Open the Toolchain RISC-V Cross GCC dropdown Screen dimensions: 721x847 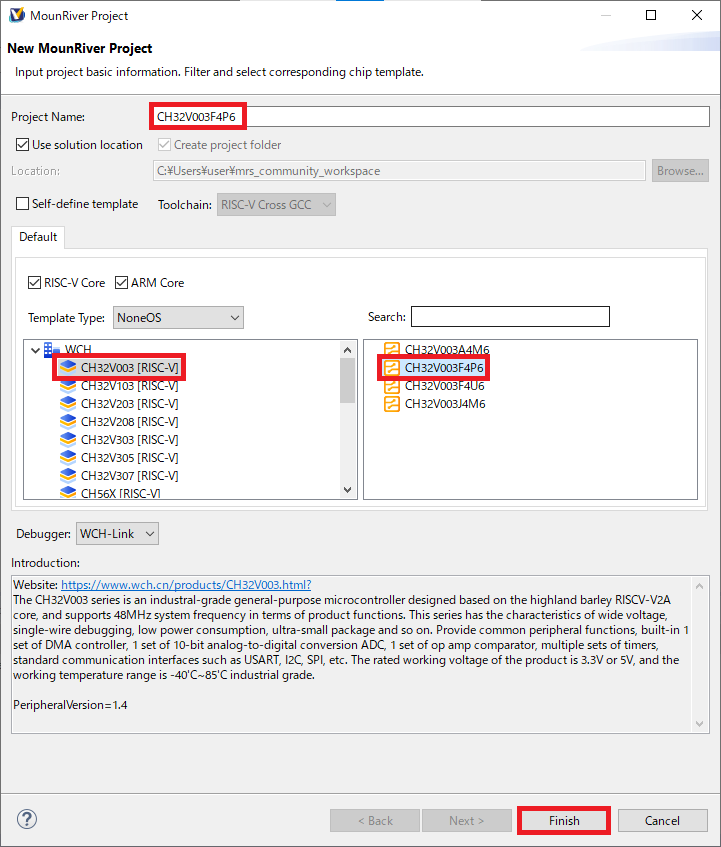click(277, 205)
